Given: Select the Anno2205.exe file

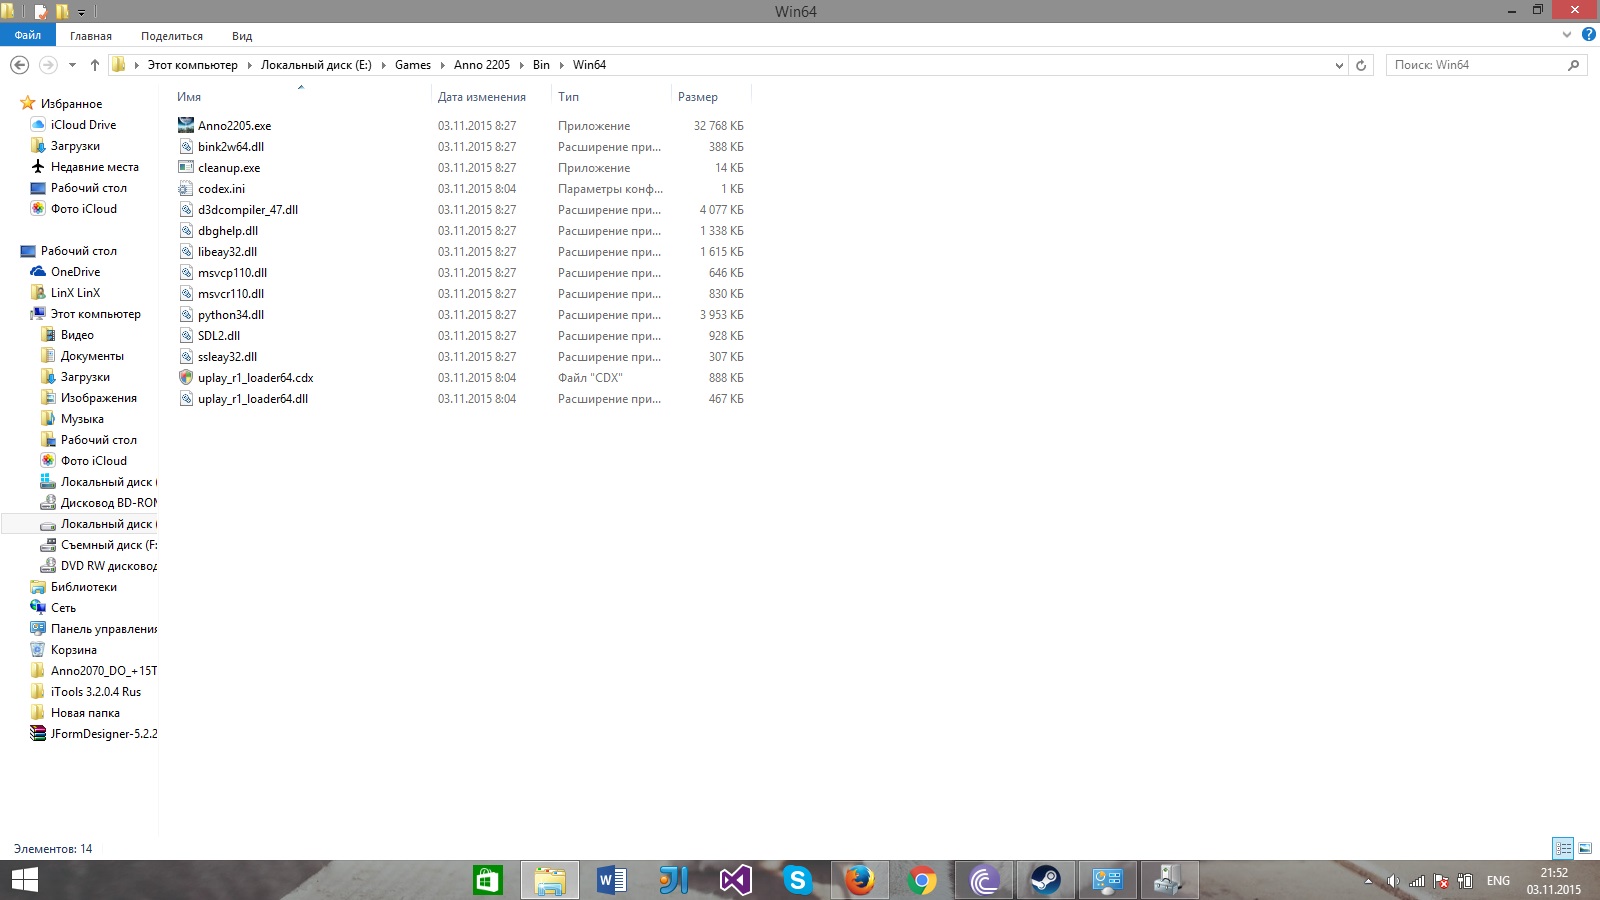Looking at the screenshot, I should coord(234,126).
